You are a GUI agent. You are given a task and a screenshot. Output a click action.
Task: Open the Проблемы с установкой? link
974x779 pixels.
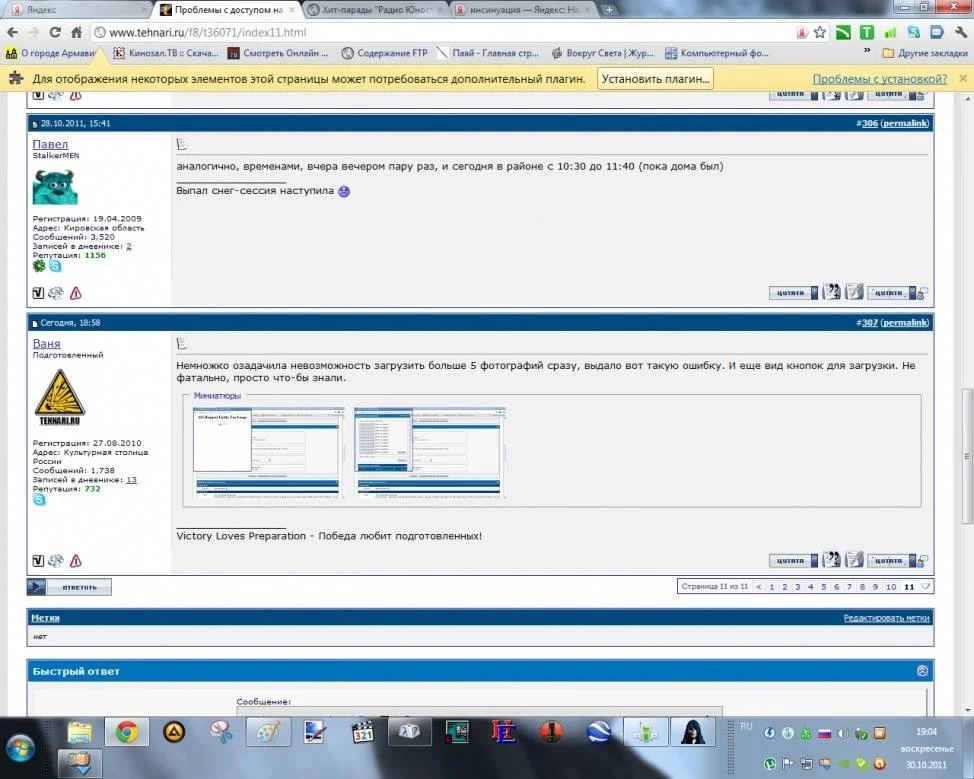[880, 79]
